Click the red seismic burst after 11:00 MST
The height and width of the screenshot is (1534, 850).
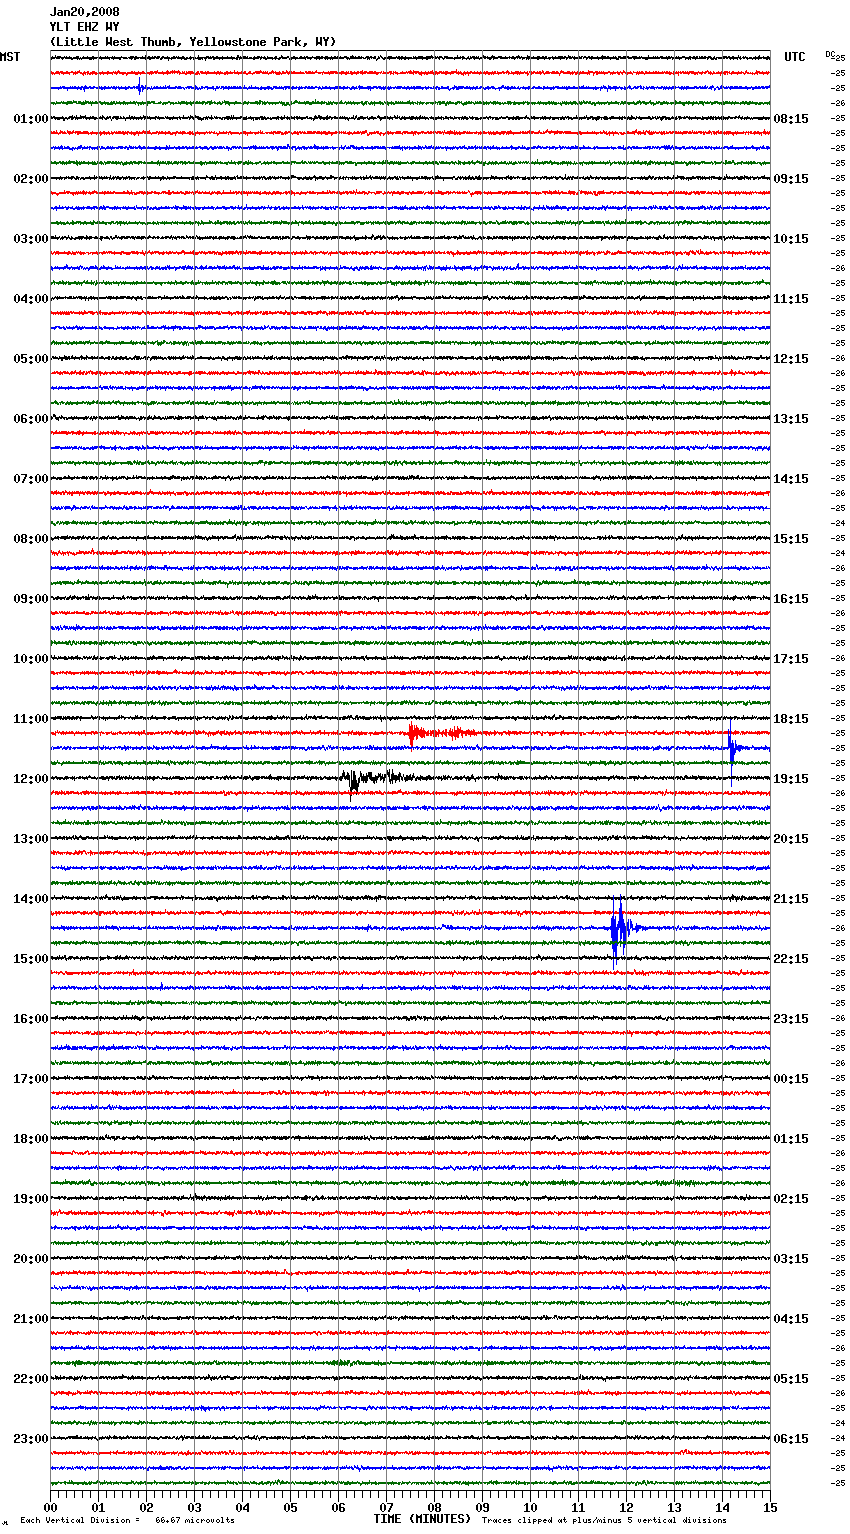pyautogui.click(x=440, y=734)
